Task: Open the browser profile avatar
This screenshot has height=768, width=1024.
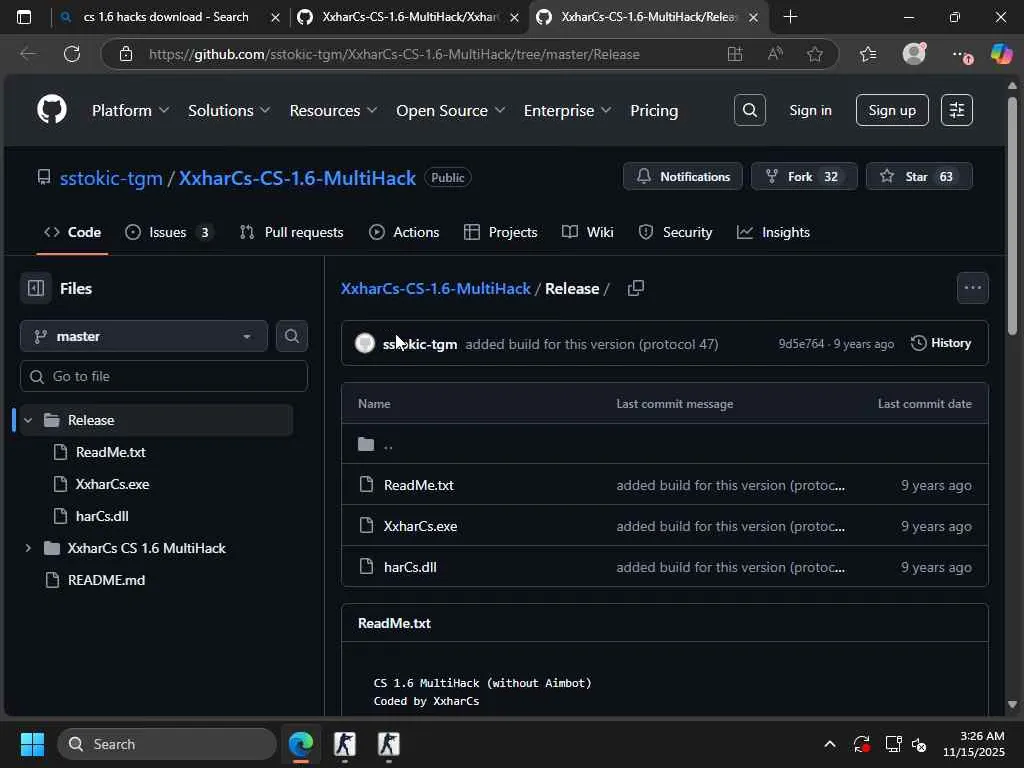Action: (914, 54)
